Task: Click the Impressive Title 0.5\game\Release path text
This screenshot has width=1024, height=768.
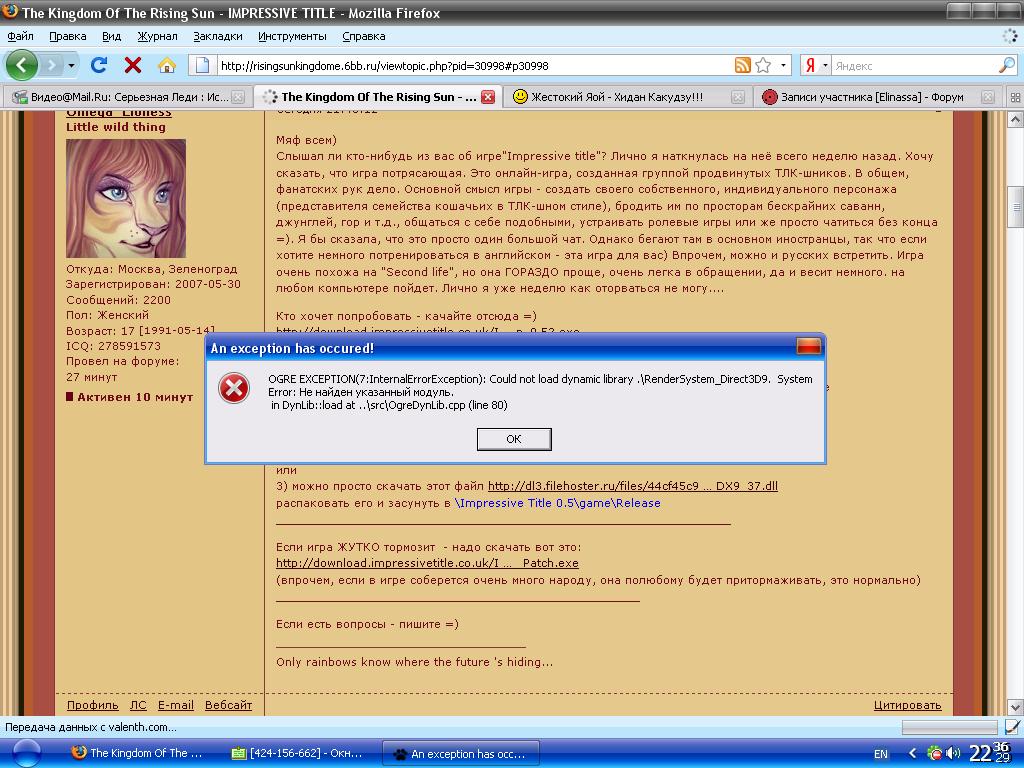Action: point(558,503)
